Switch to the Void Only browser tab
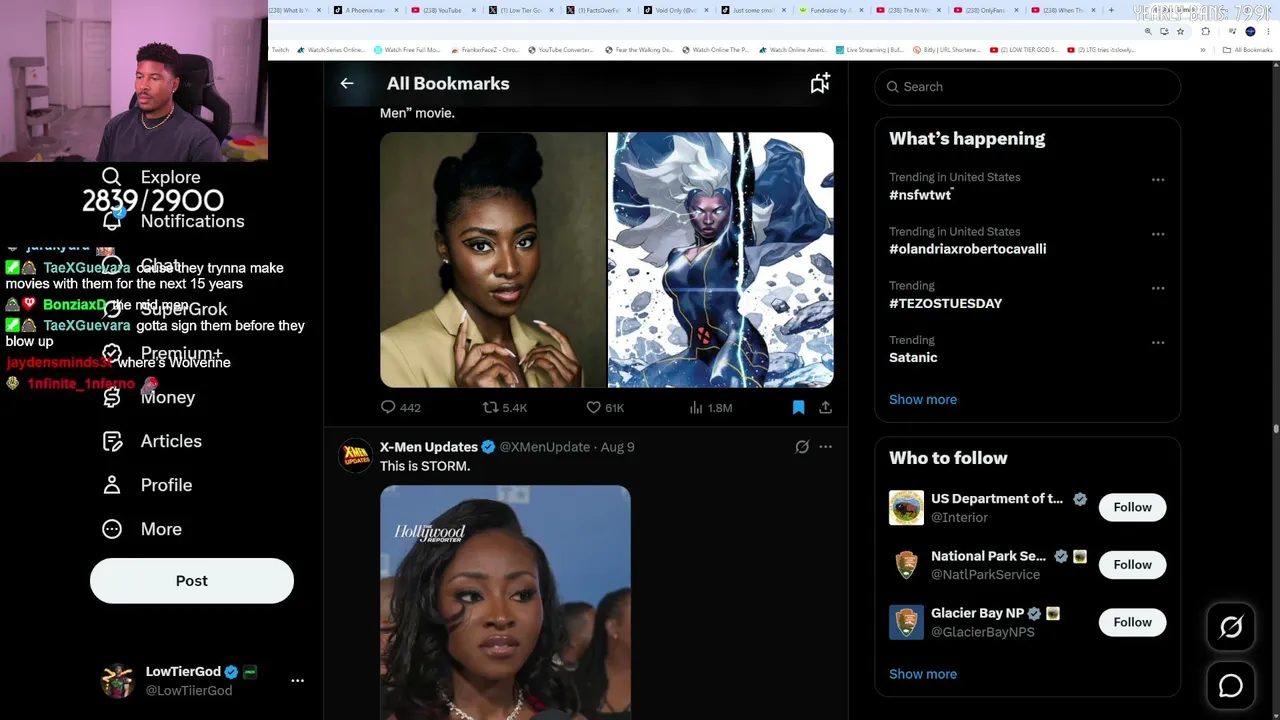The image size is (1280, 720). 677,10
